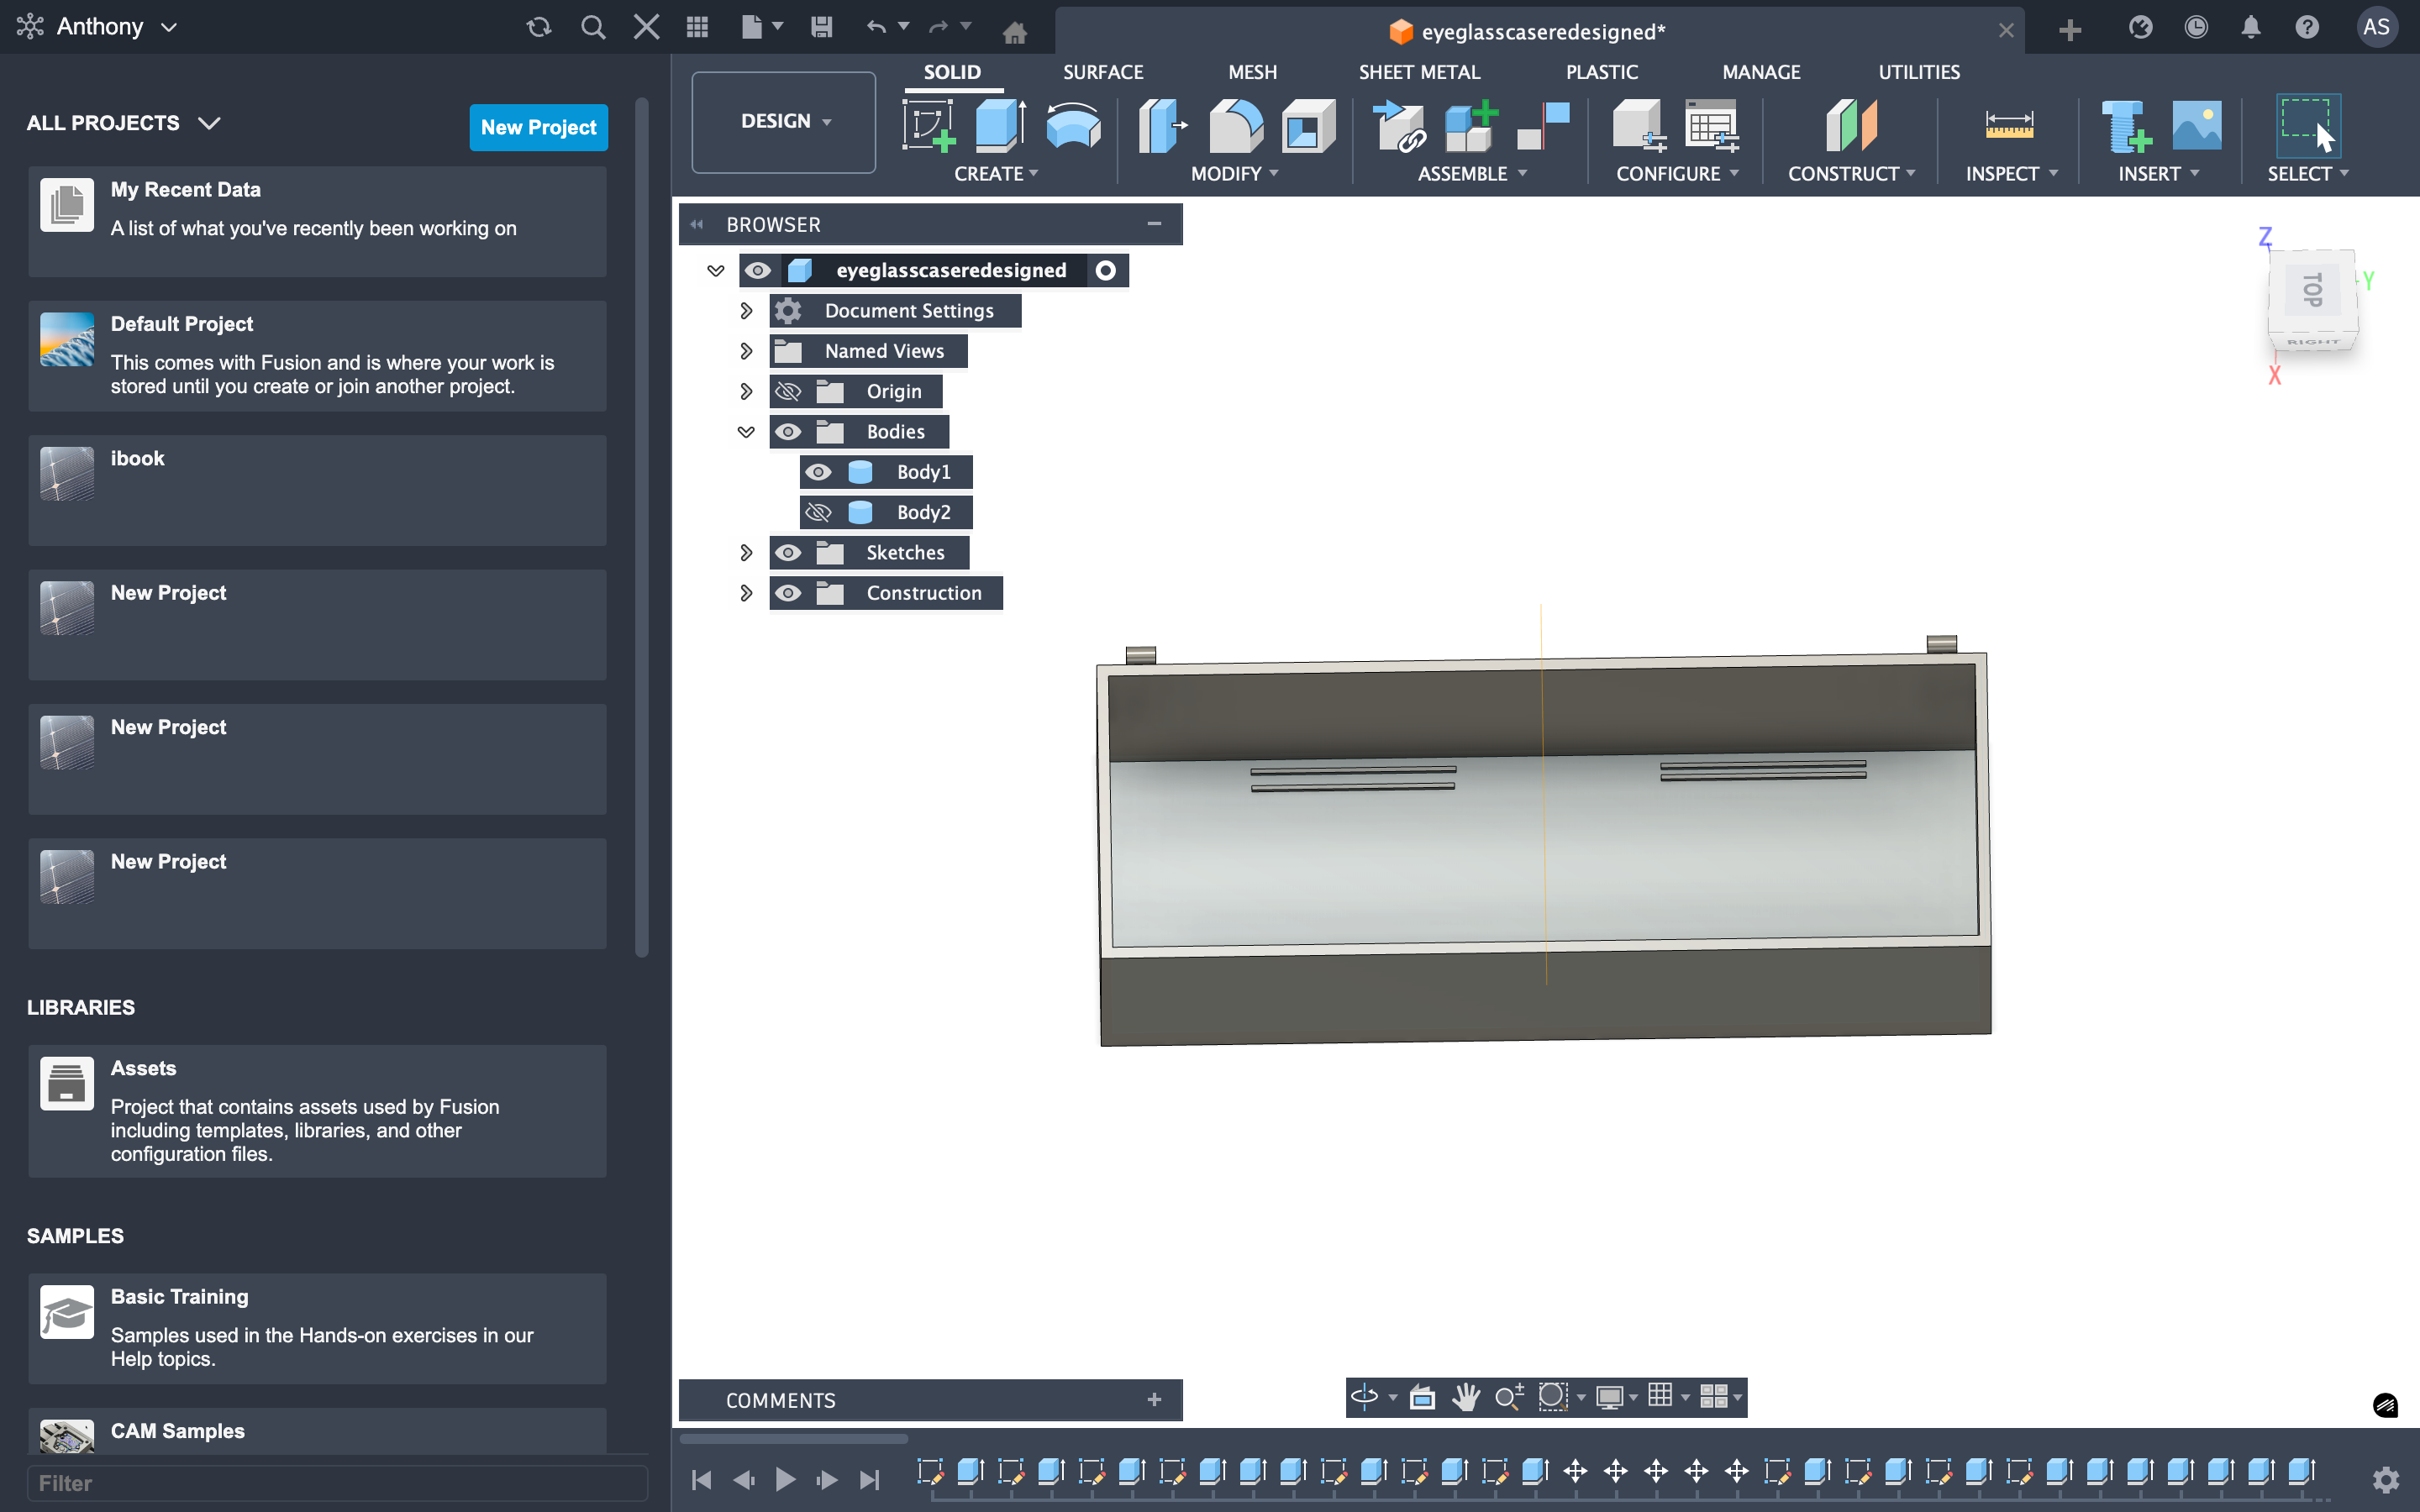Viewport: 2420px width, 1512px height.
Task: Open the SHEET METAL tab
Action: point(1418,72)
